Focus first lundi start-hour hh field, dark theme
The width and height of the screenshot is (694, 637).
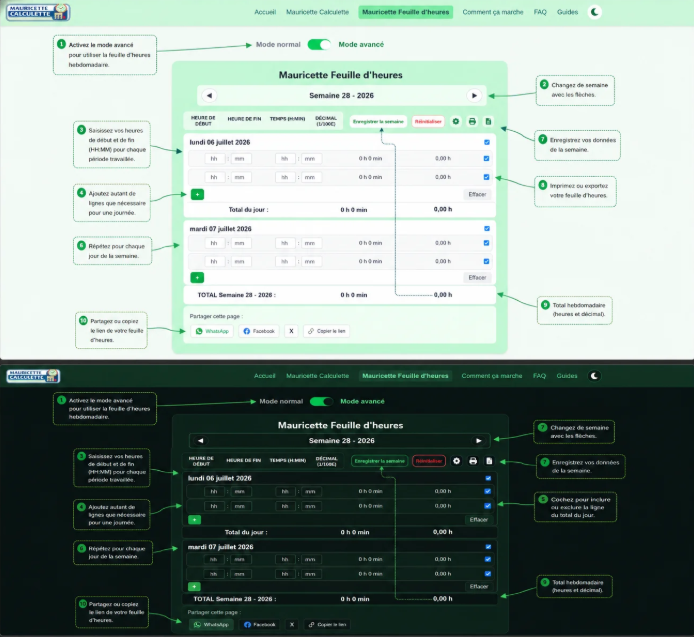click(x=214, y=491)
